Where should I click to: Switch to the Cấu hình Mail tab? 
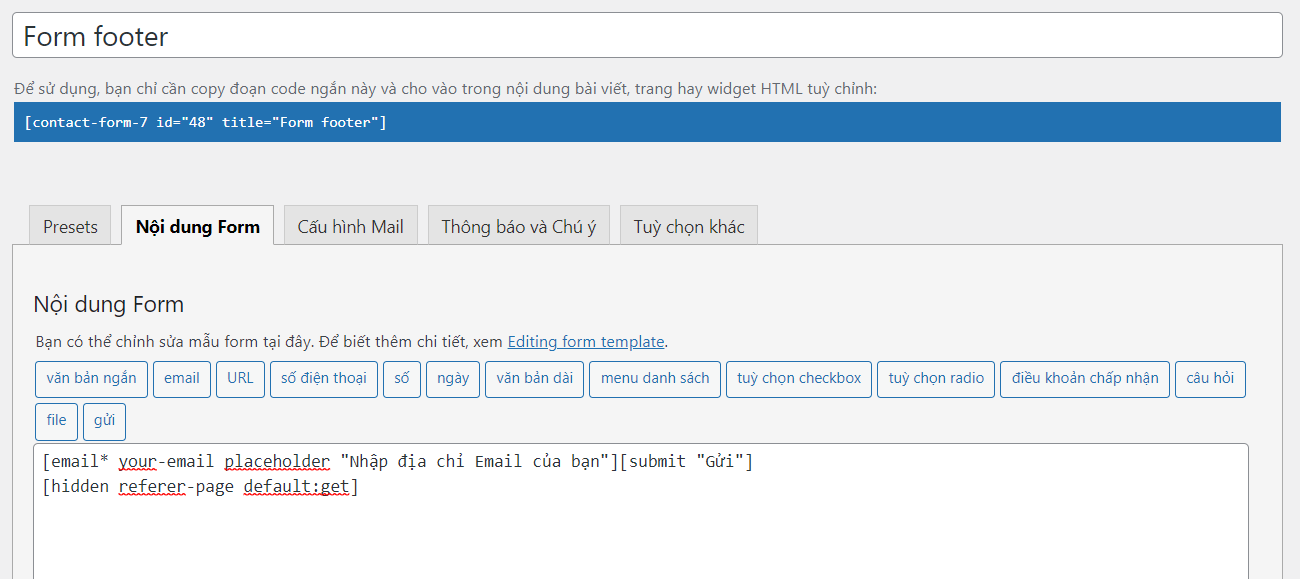(x=351, y=226)
